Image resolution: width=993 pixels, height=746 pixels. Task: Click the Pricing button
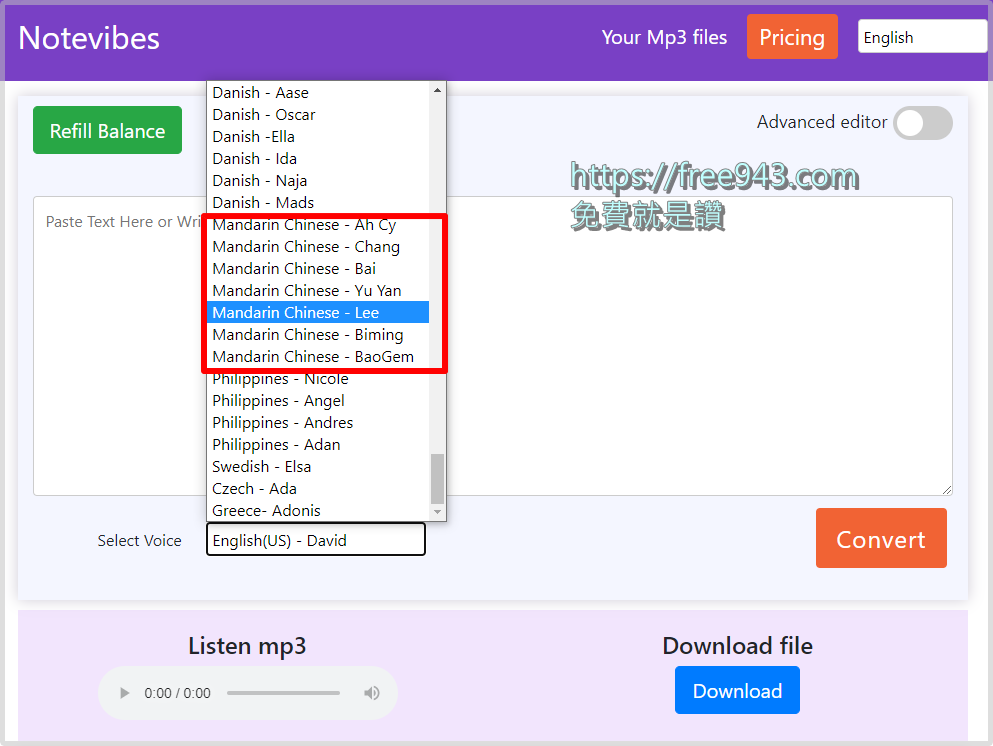[x=792, y=37]
